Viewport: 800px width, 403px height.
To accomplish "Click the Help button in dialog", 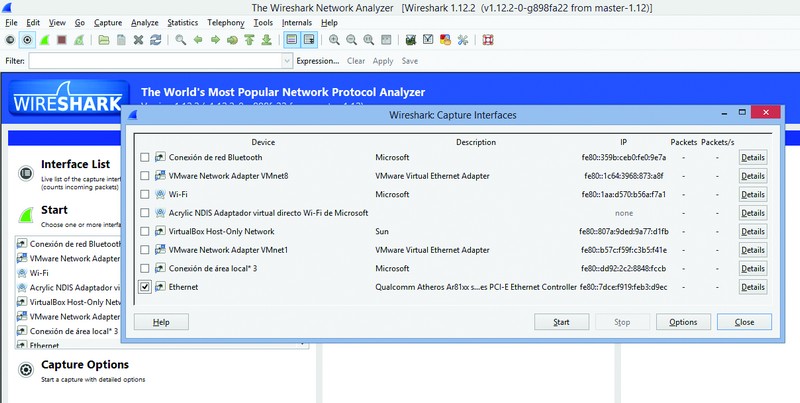I will (x=161, y=322).
